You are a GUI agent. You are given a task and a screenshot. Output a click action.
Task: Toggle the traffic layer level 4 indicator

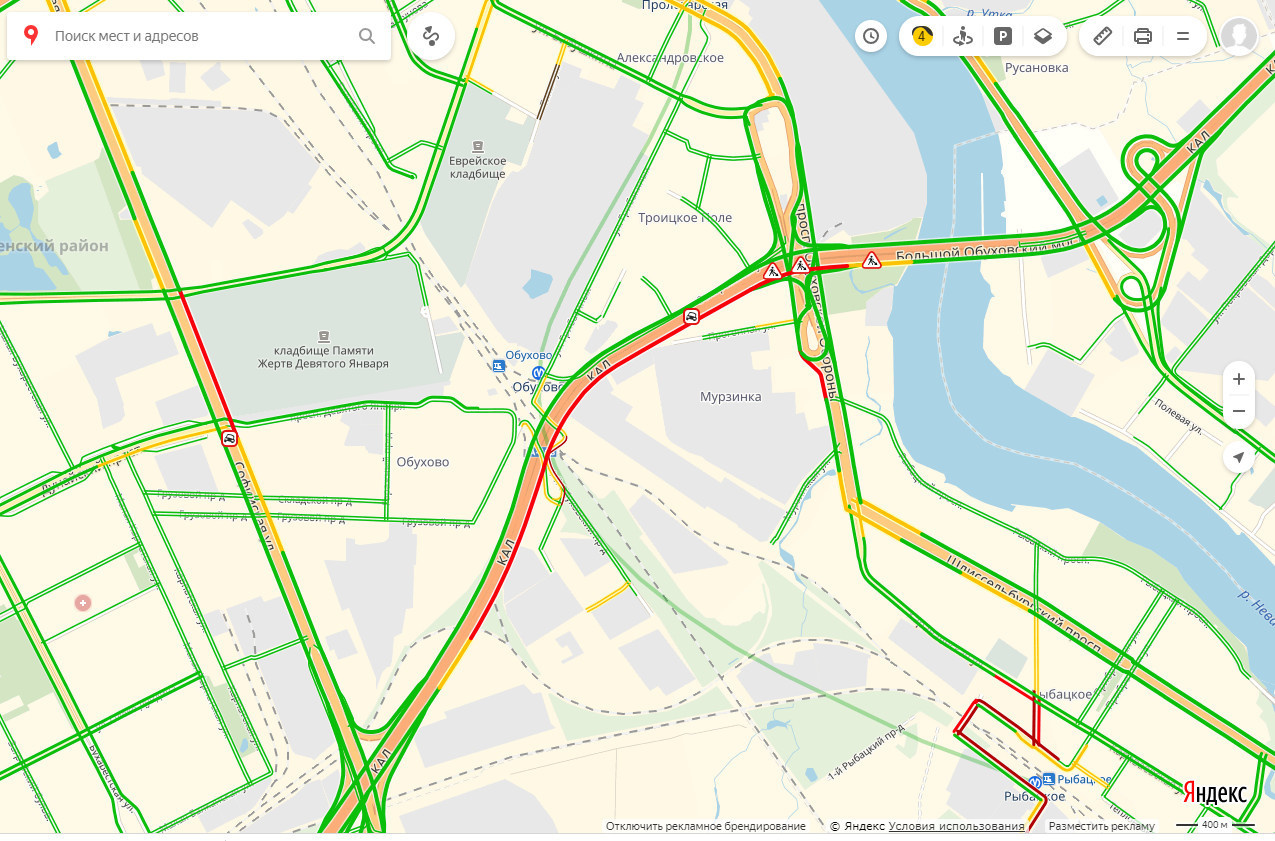(922, 37)
